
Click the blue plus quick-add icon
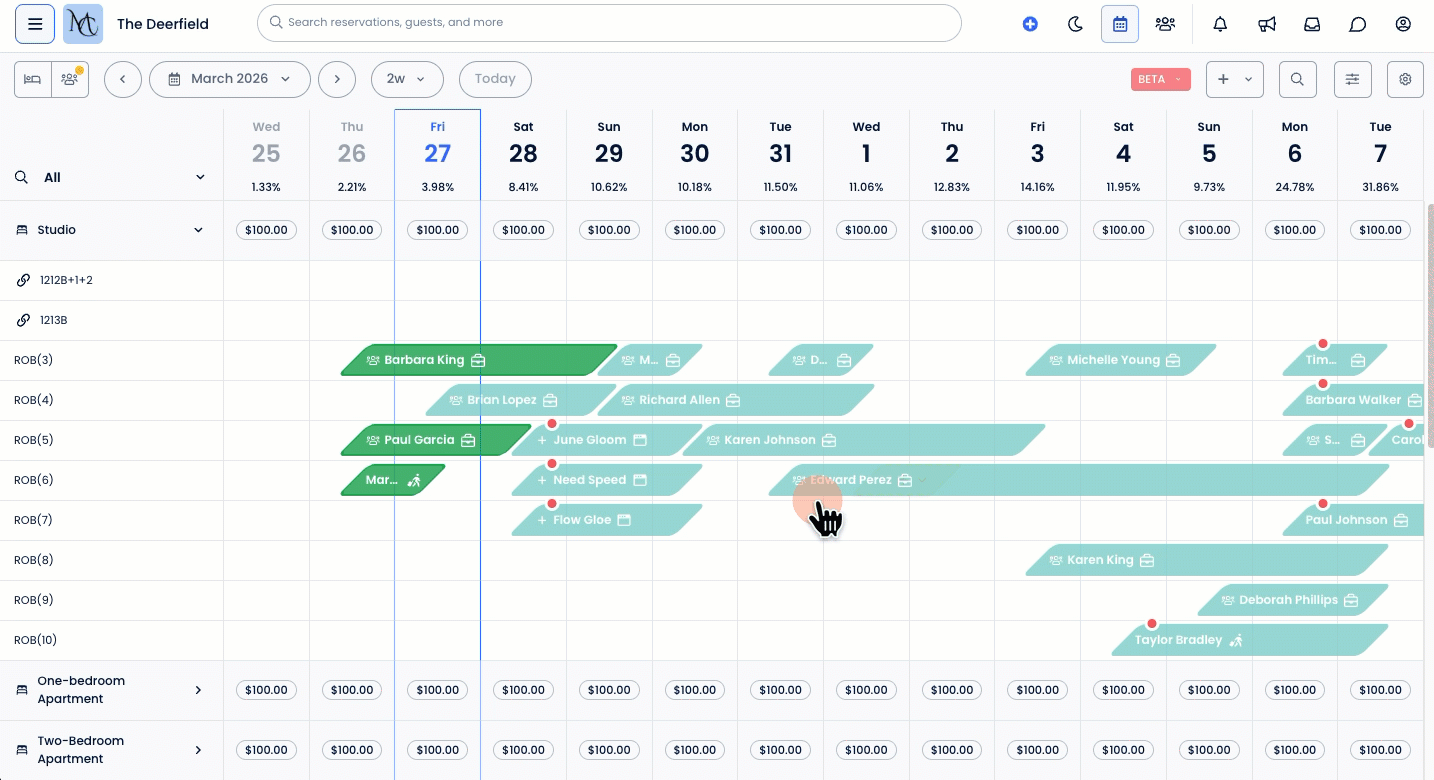click(x=1030, y=24)
